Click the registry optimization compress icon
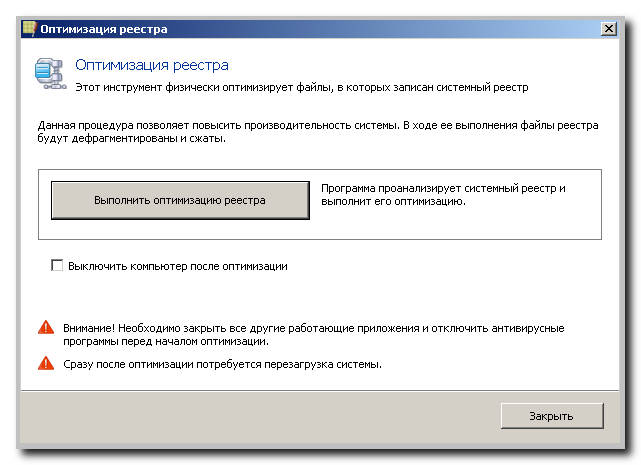Screen dimensions: 641x465 (x=51, y=74)
